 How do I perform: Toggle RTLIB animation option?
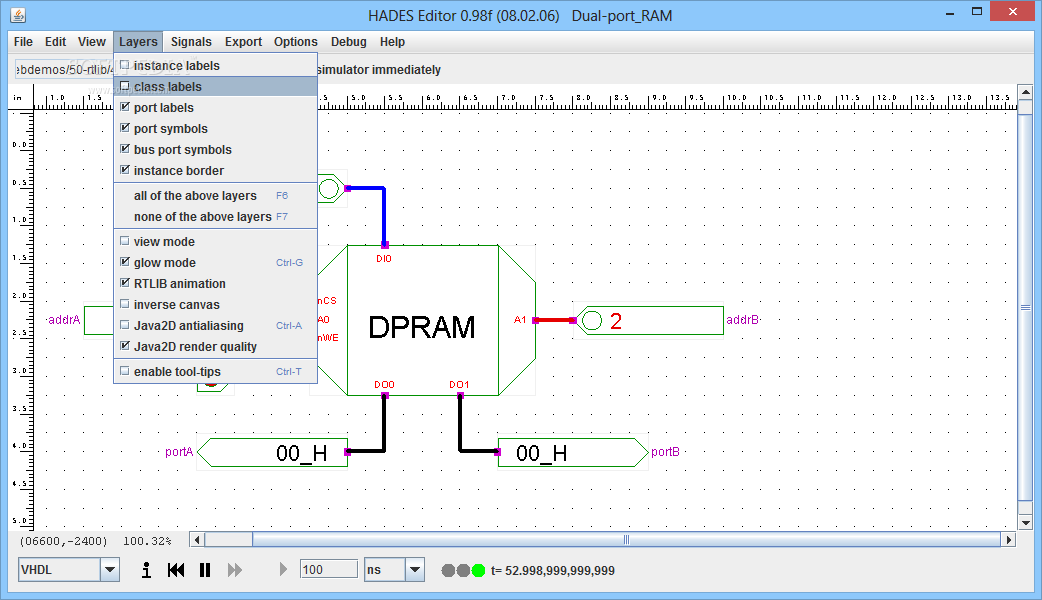tap(215, 284)
